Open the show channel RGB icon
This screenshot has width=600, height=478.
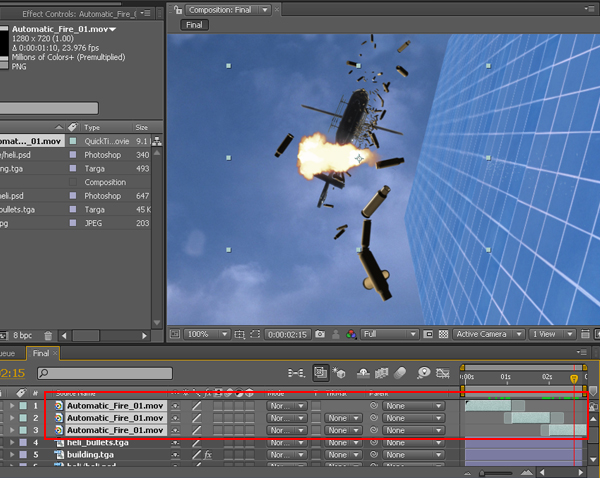pyautogui.click(x=351, y=334)
